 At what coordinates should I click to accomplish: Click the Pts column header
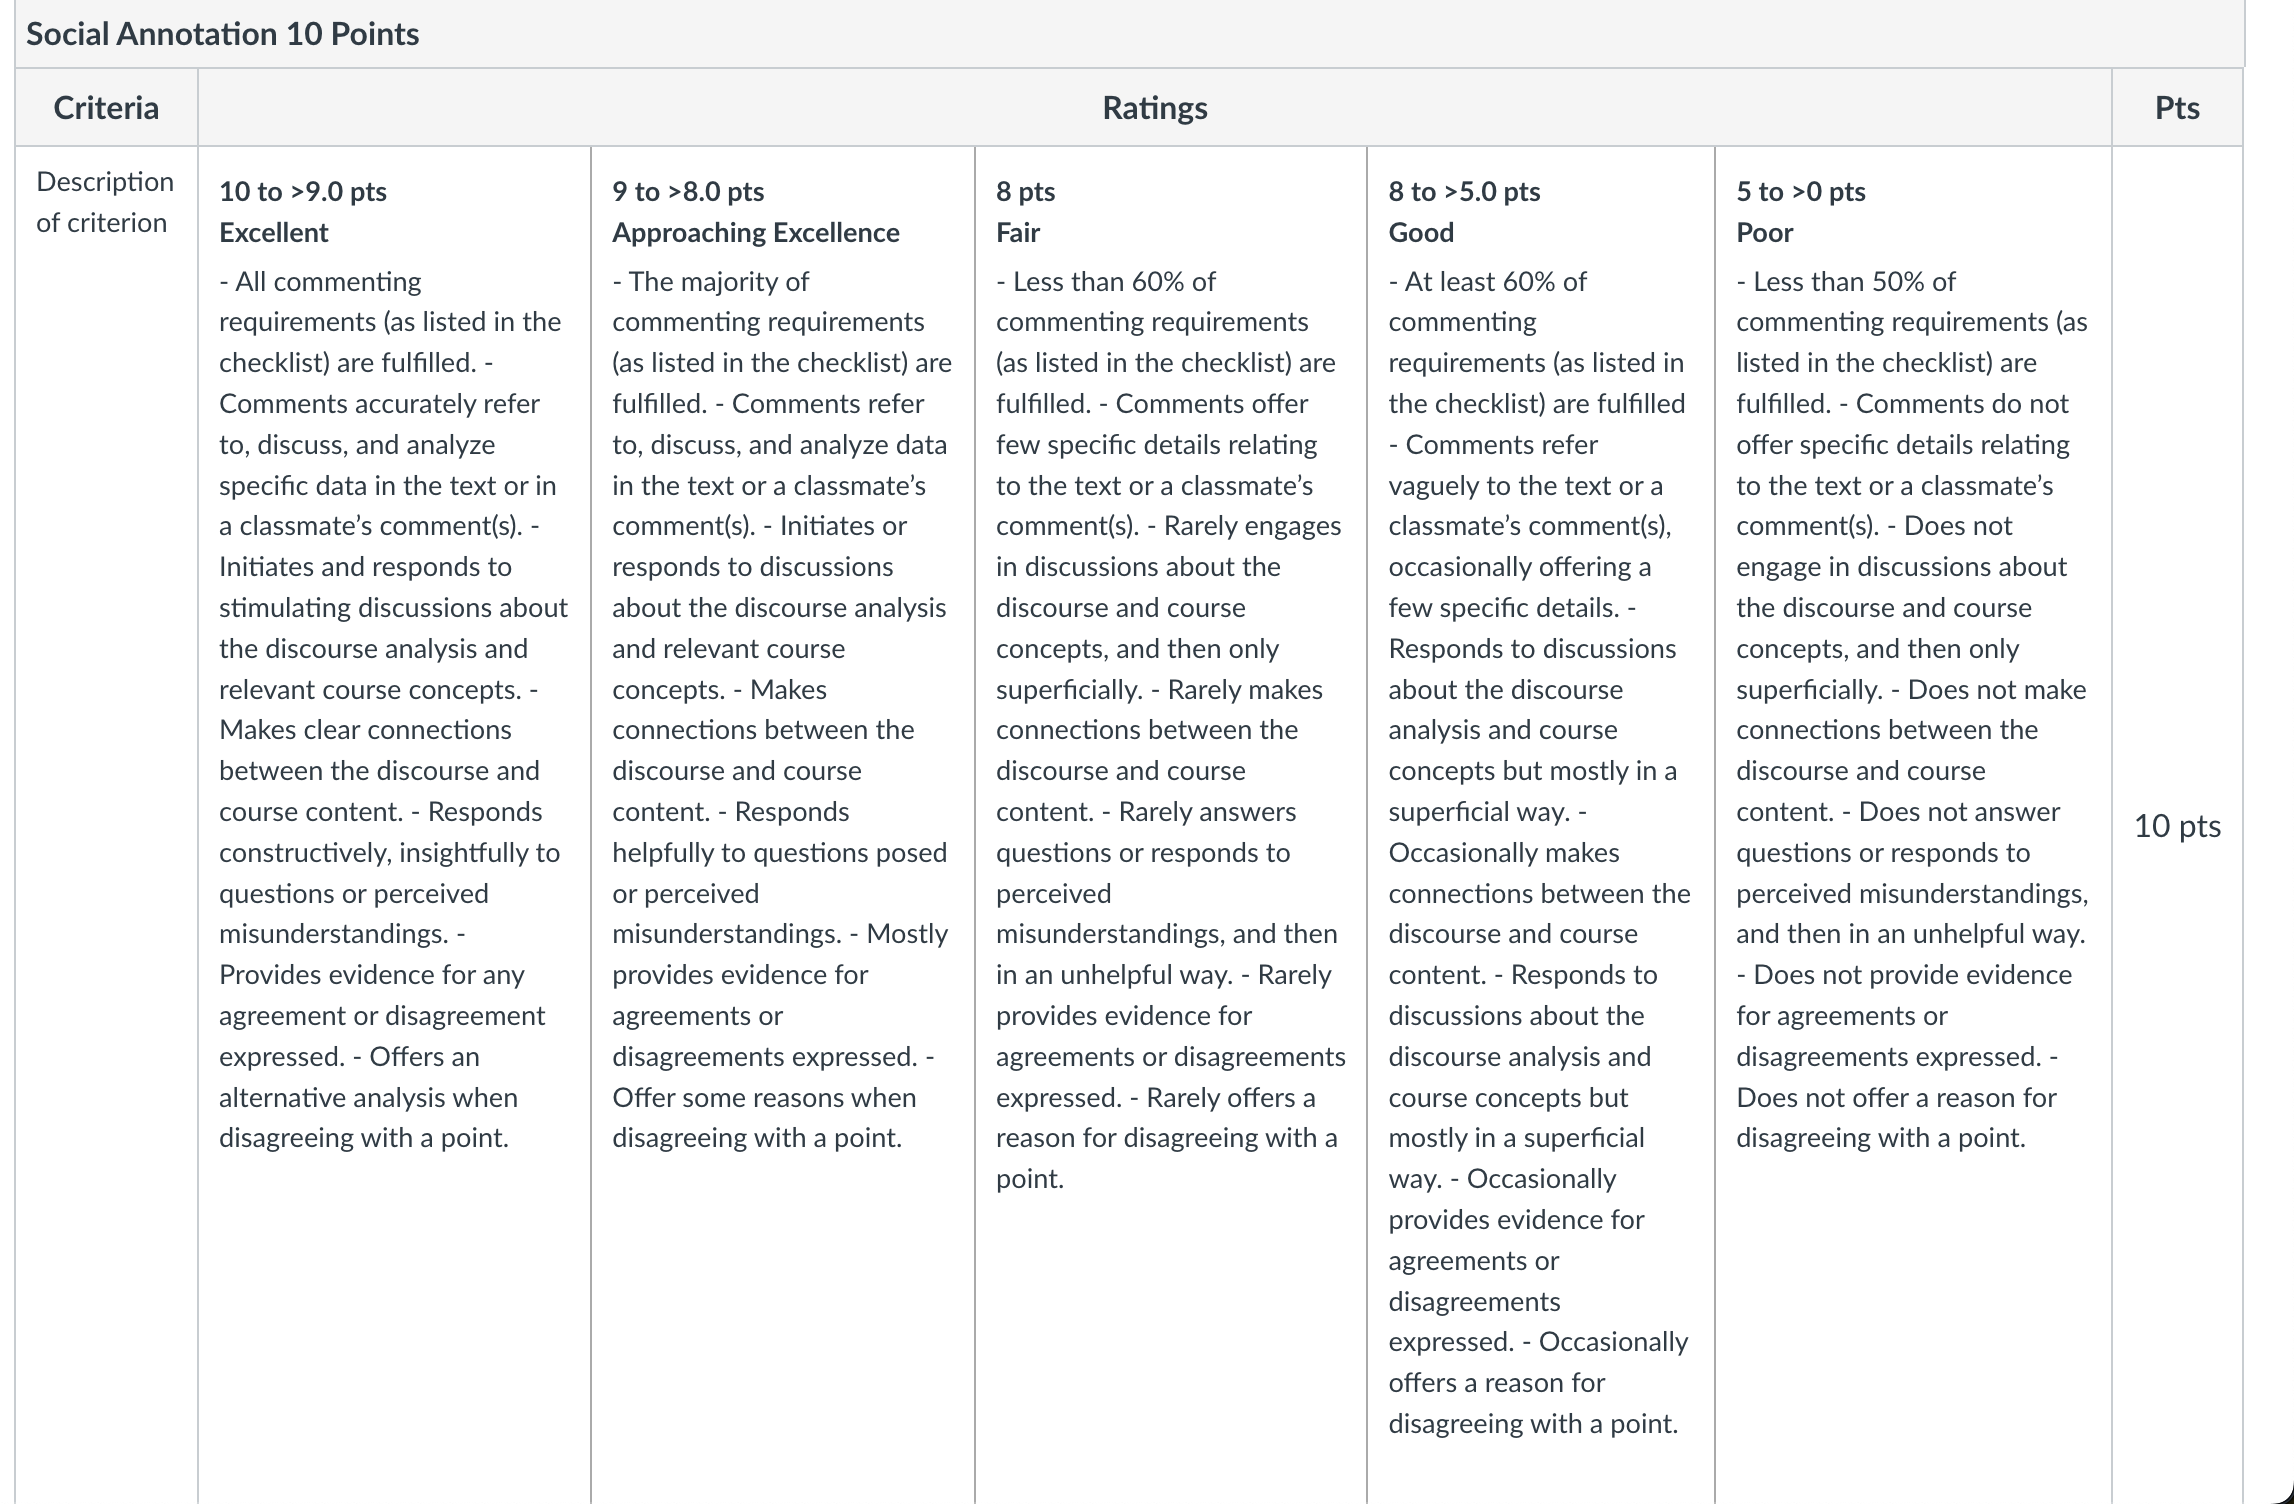pyautogui.click(x=2177, y=107)
